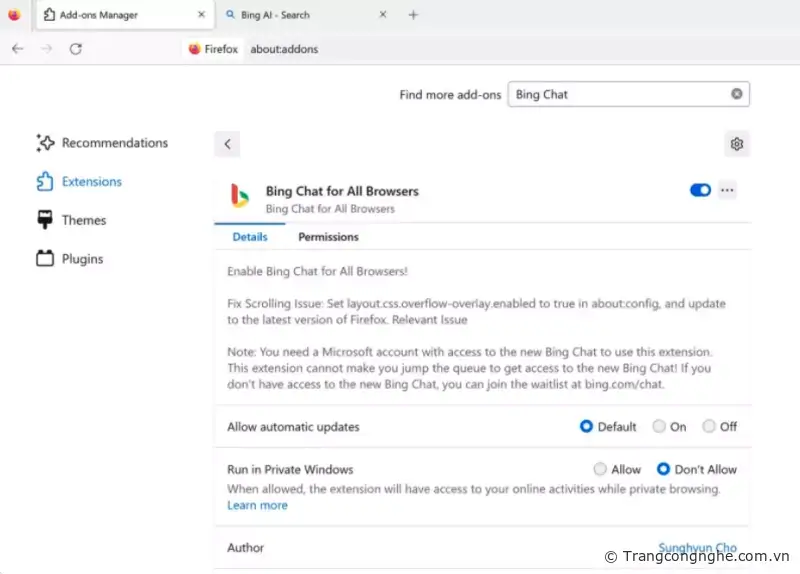Click the Find more add-ons search field

618,94
